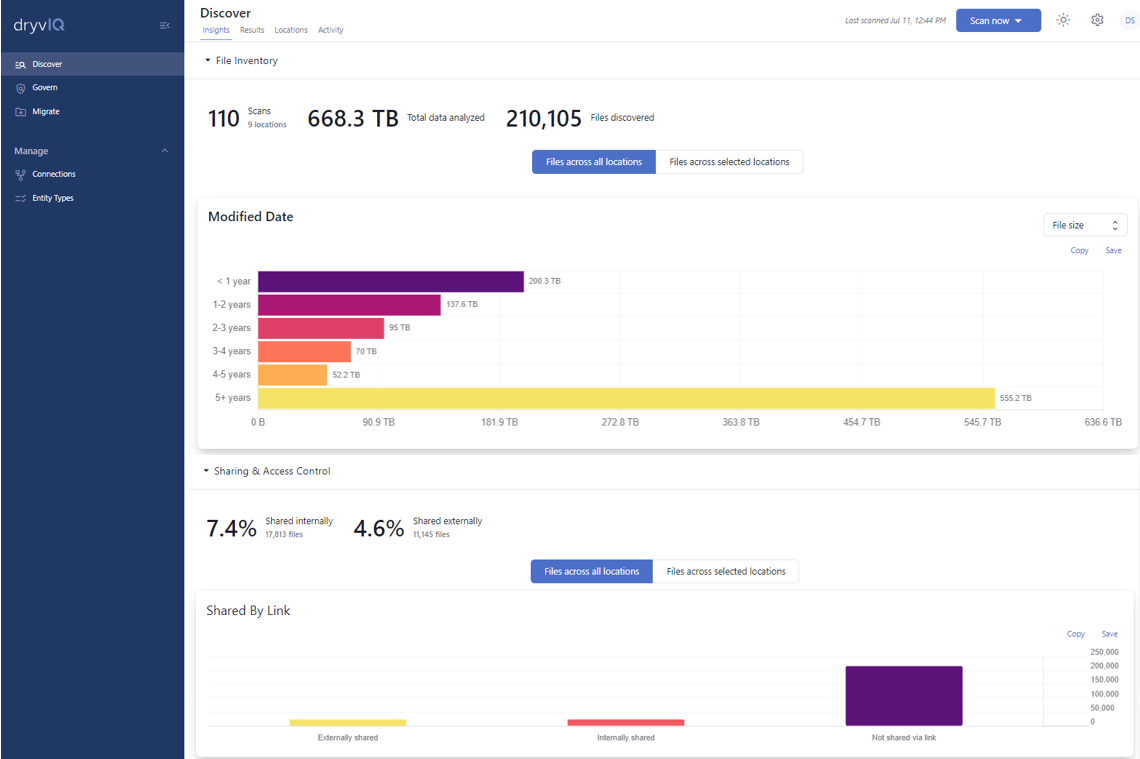Collapse the sidebar using the menu icon
1140x759 pixels.
165,26
